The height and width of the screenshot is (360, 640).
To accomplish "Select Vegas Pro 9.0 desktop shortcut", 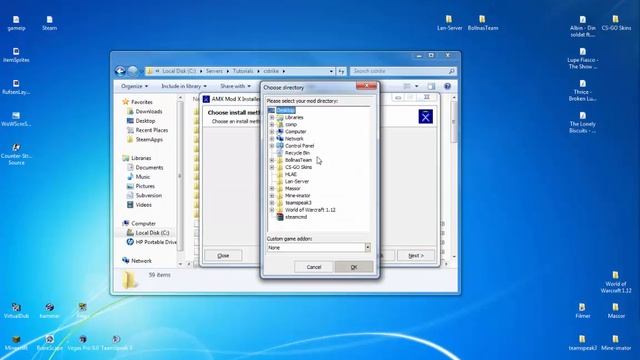I will click(x=83, y=343).
